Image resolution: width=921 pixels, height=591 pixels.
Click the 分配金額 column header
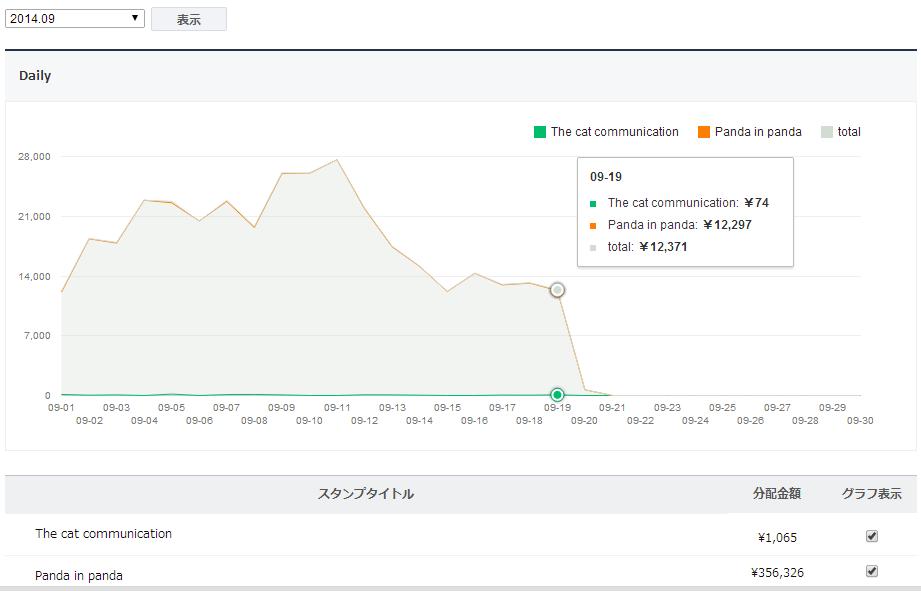pos(777,494)
